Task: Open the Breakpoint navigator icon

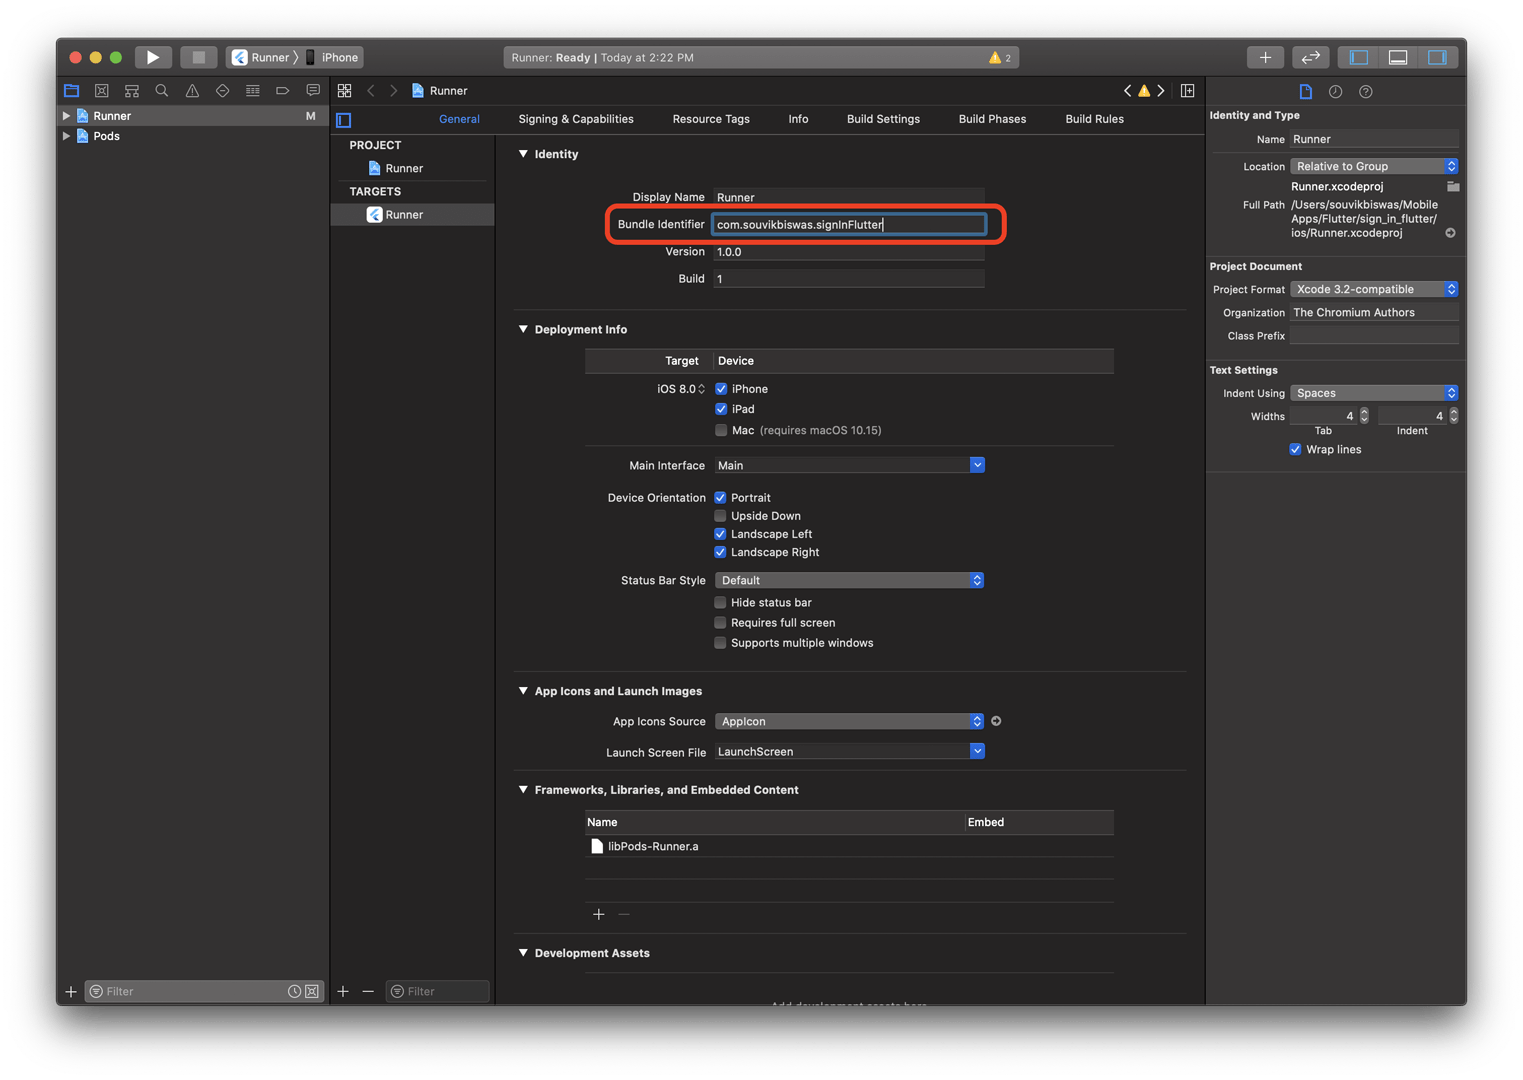Action: point(283,91)
